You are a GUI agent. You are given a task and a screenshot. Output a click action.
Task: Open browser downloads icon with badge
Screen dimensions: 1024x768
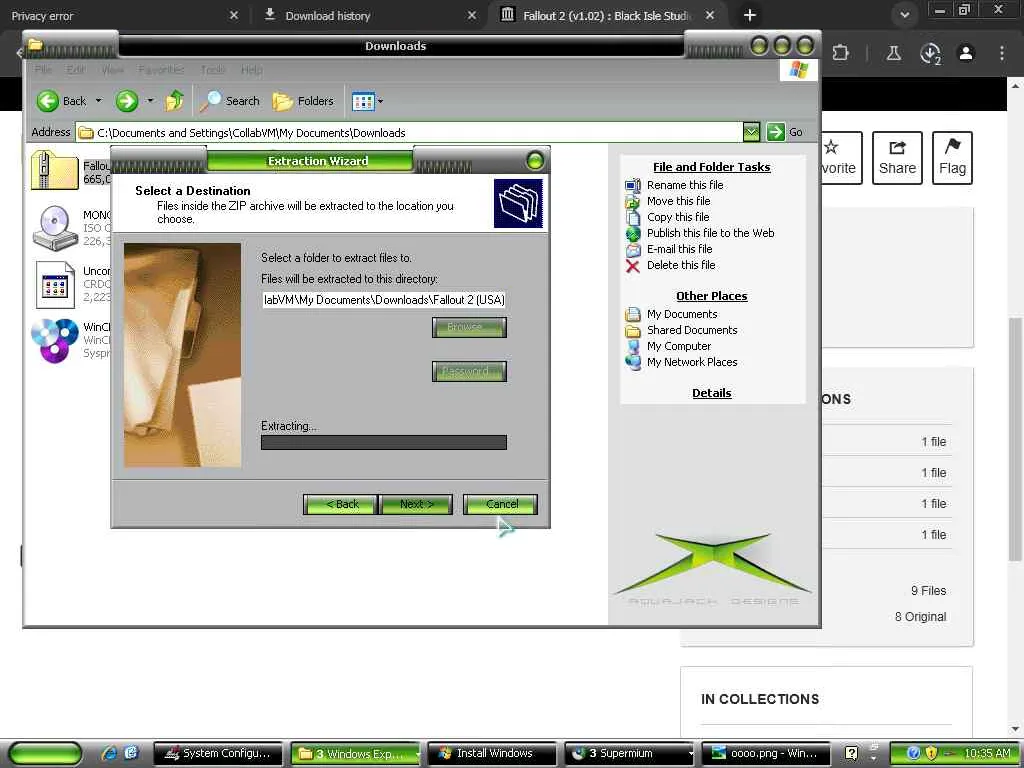click(930, 53)
